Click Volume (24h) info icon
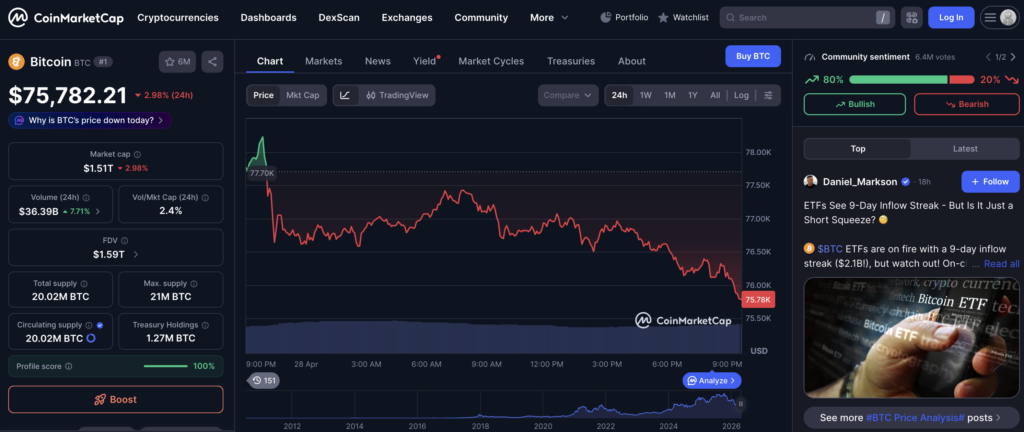This screenshot has width=1024, height=432. point(86,197)
